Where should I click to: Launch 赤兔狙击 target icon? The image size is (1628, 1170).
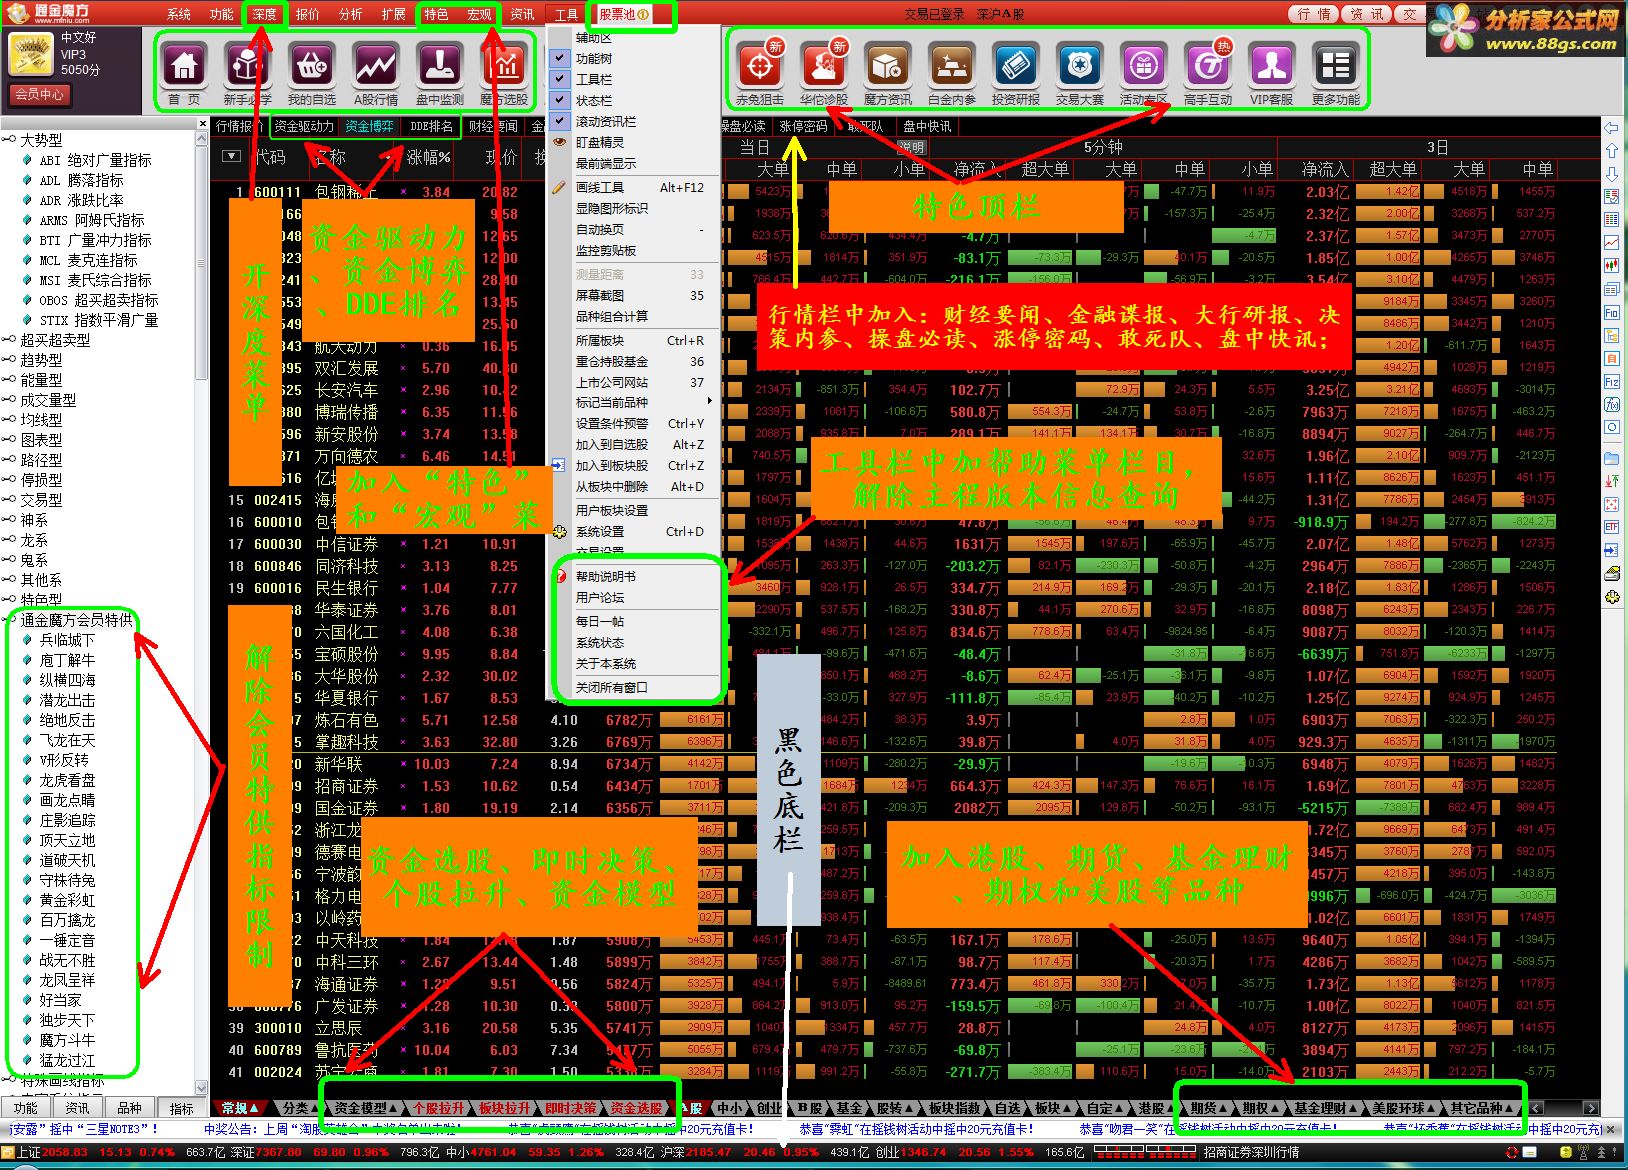click(x=759, y=67)
